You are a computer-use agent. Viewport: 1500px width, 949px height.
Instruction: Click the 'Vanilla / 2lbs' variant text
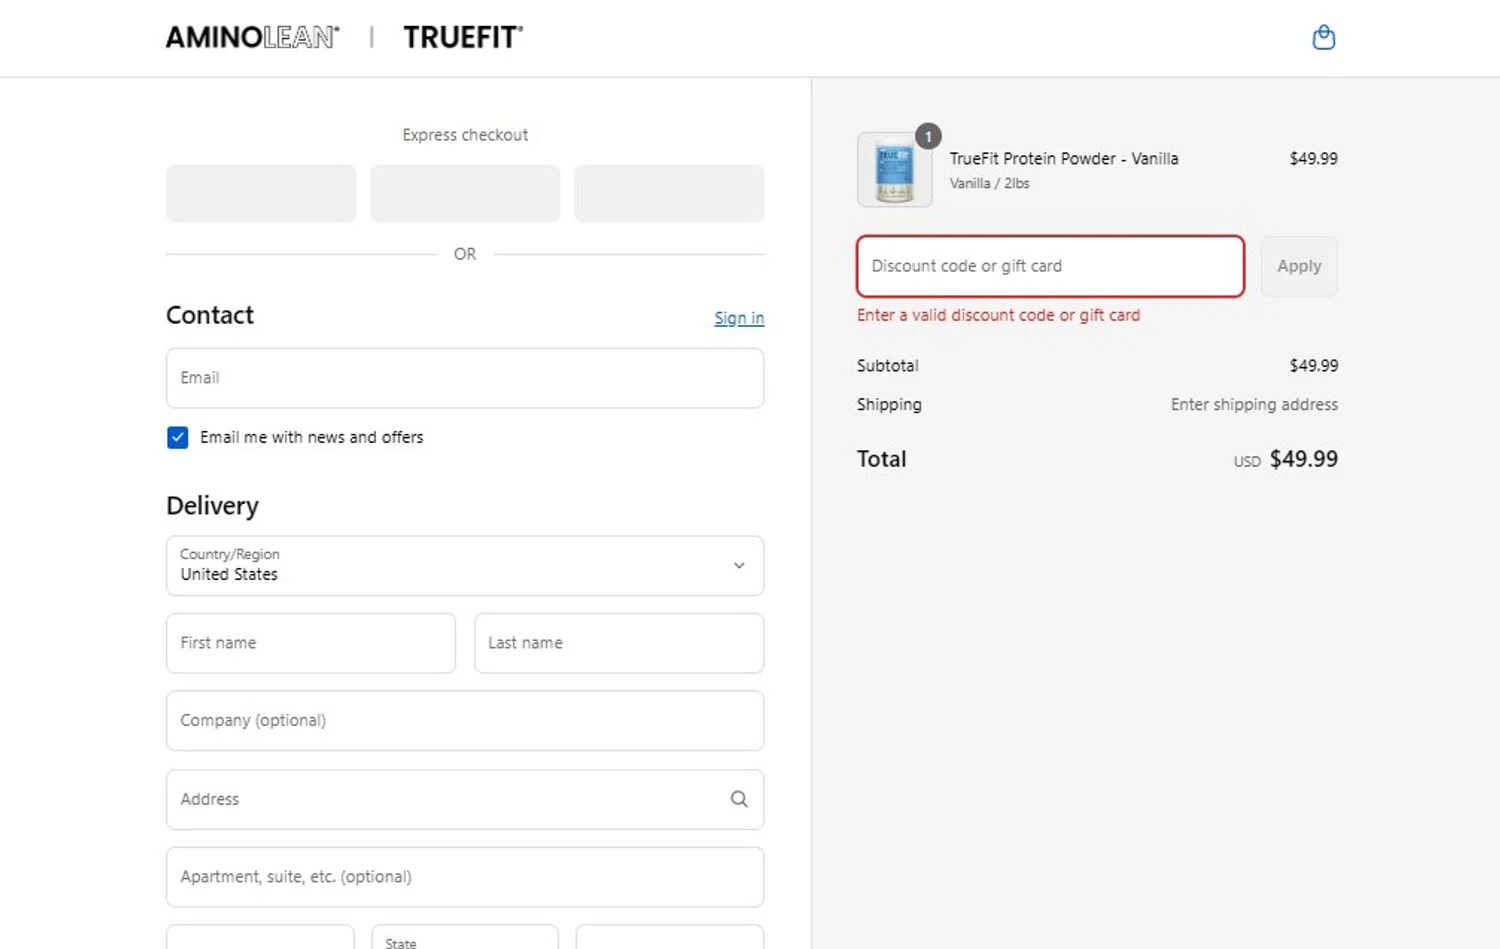(989, 183)
